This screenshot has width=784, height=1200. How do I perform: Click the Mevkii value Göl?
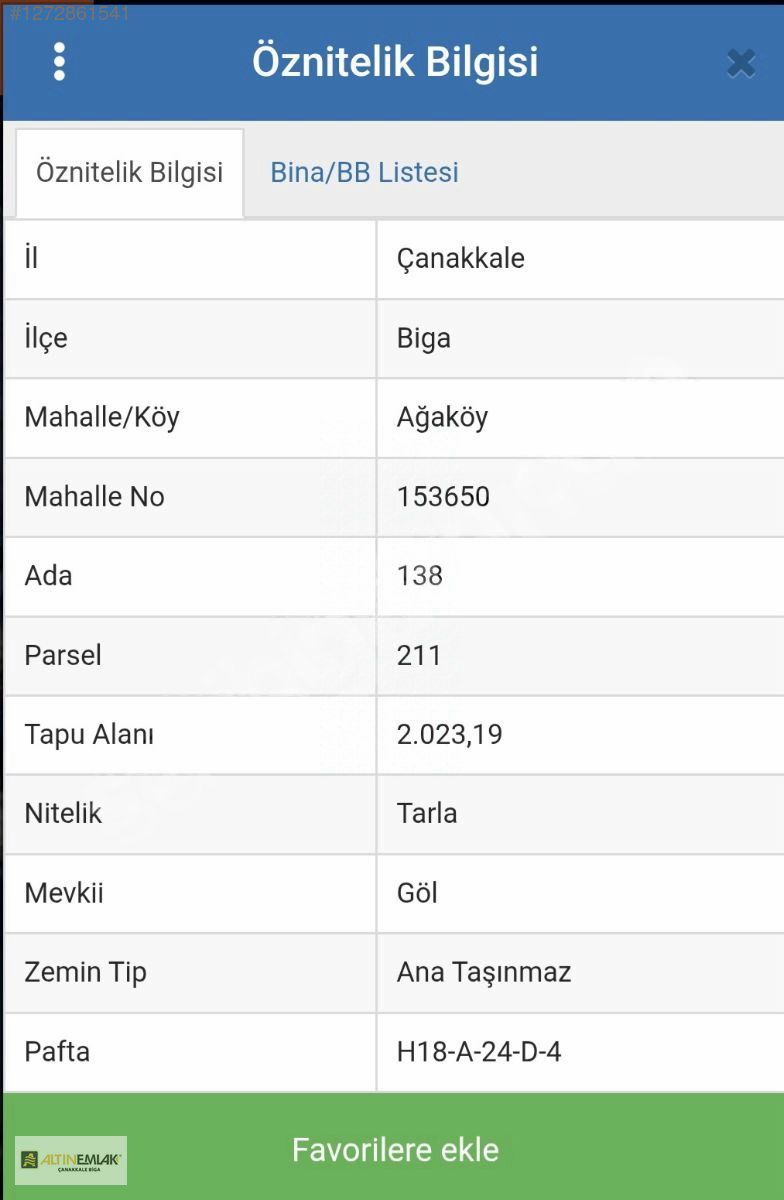(x=417, y=893)
